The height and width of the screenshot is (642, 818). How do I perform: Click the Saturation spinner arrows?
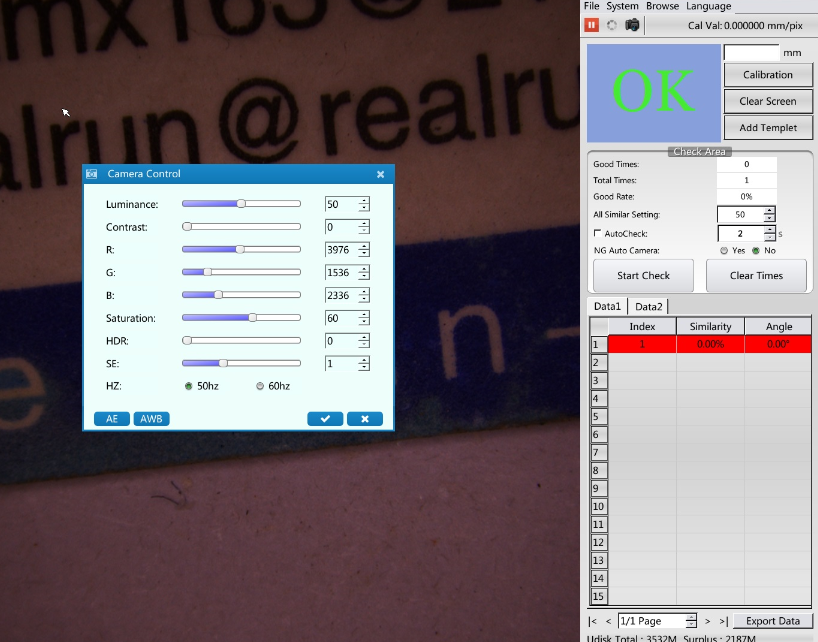pos(364,318)
